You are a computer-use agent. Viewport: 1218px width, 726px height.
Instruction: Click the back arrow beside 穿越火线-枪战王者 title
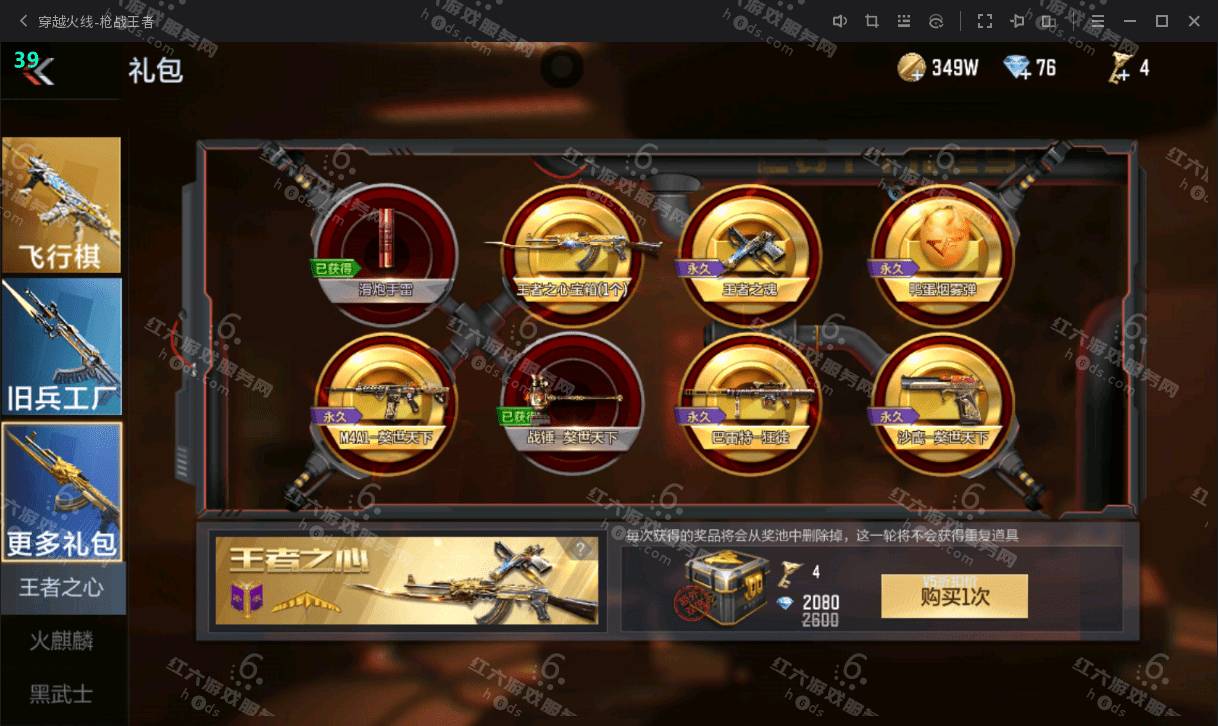pos(23,21)
